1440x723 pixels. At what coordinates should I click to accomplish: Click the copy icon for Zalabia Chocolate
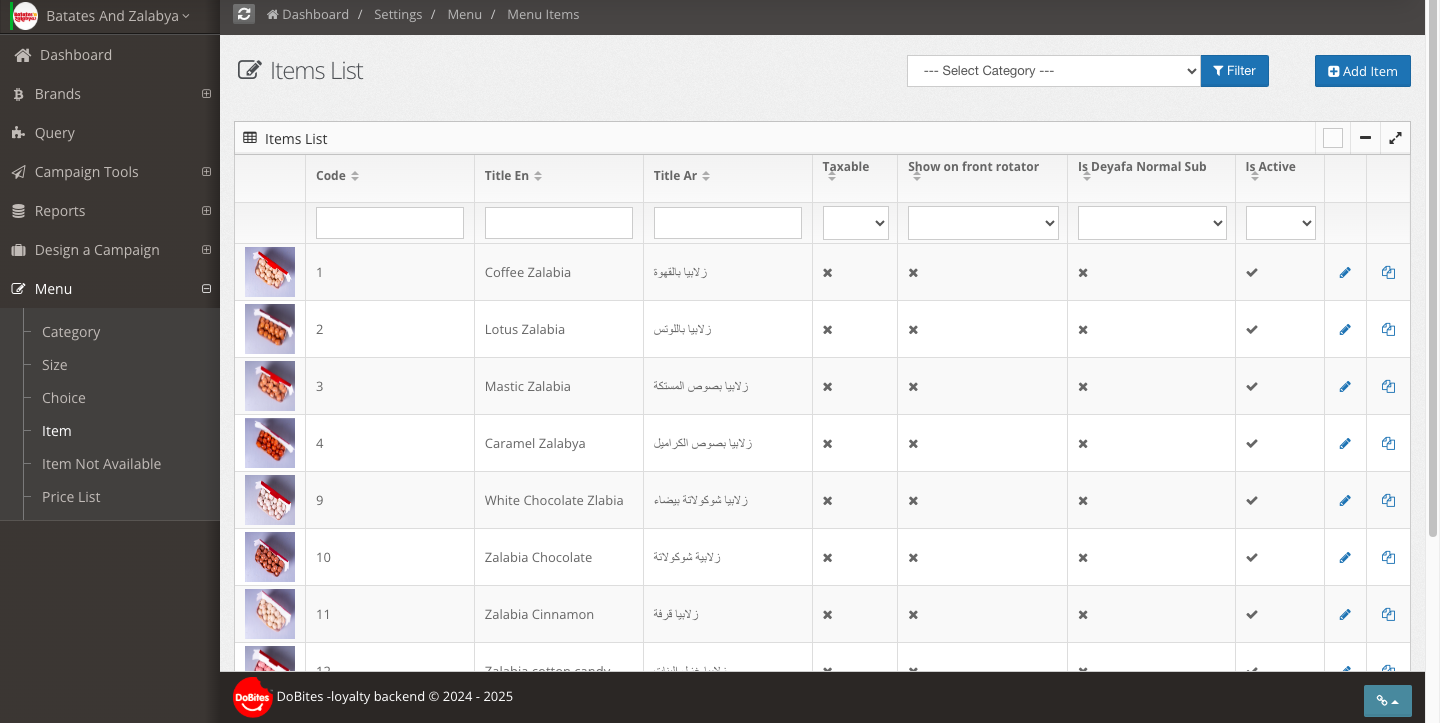(x=1388, y=557)
